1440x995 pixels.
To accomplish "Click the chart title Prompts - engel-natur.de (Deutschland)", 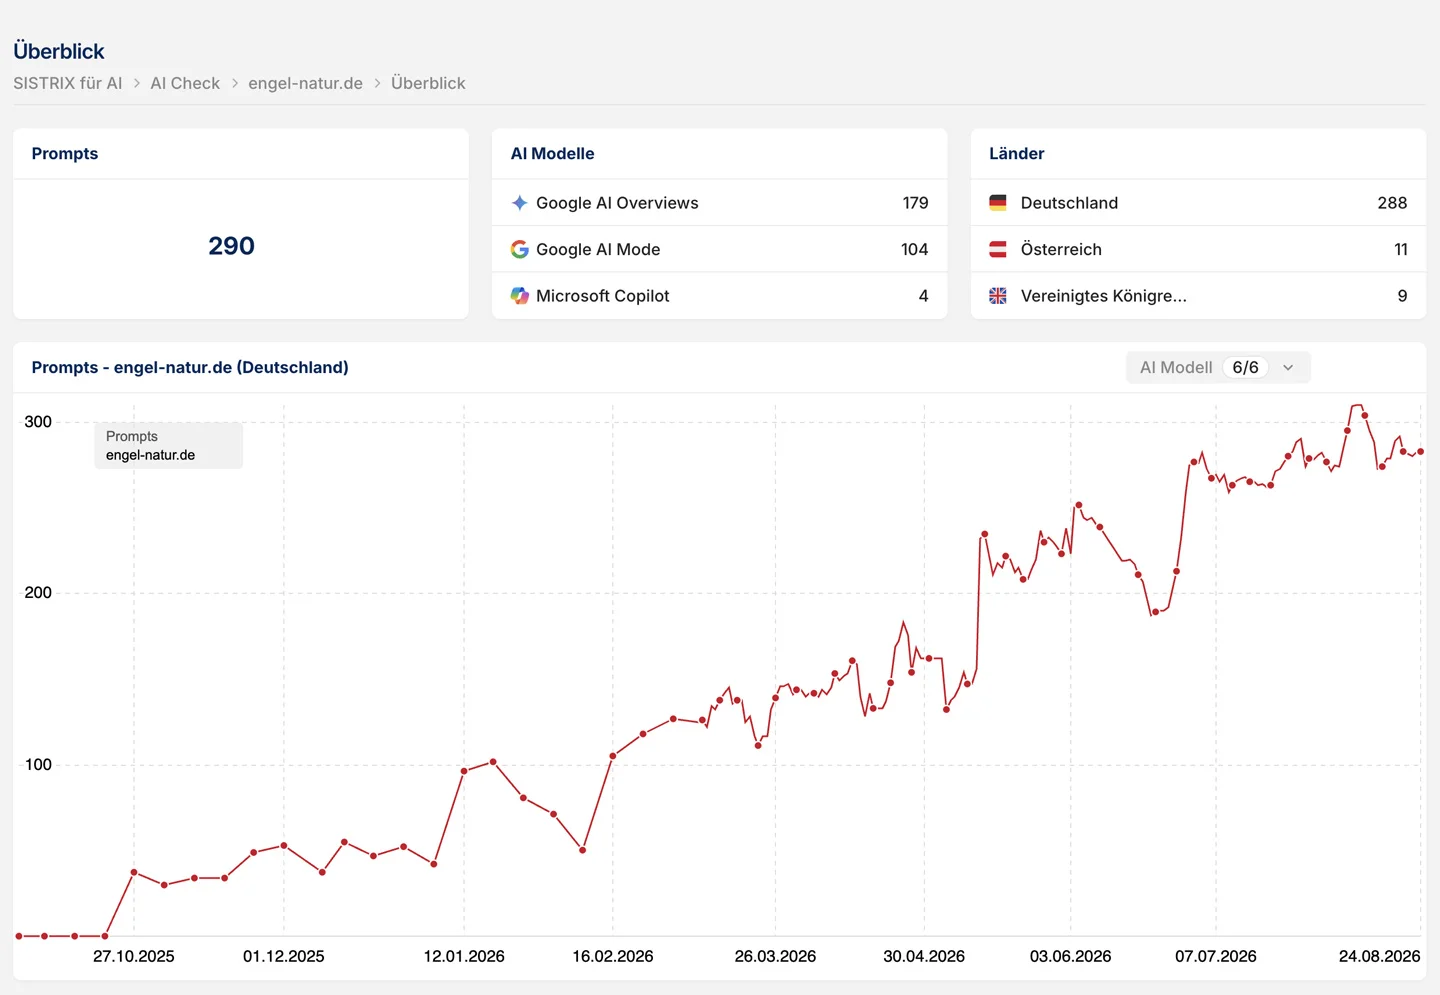I will tap(190, 367).
